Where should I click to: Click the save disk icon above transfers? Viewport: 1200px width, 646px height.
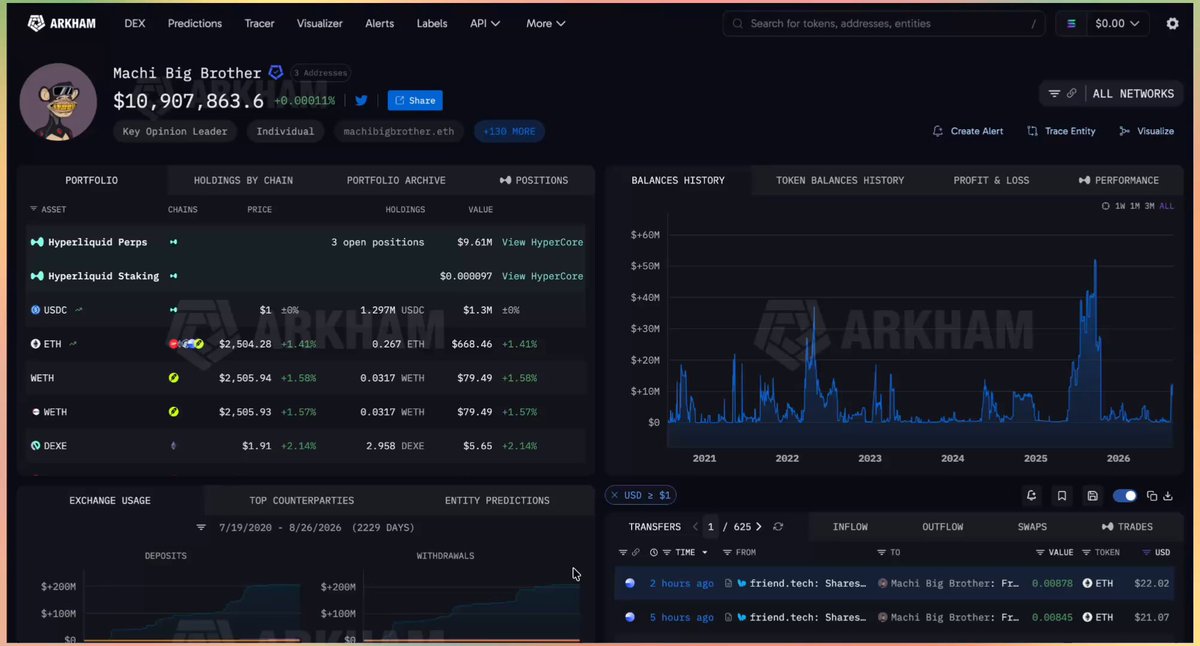pyautogui.click(x=1092, y=495)
